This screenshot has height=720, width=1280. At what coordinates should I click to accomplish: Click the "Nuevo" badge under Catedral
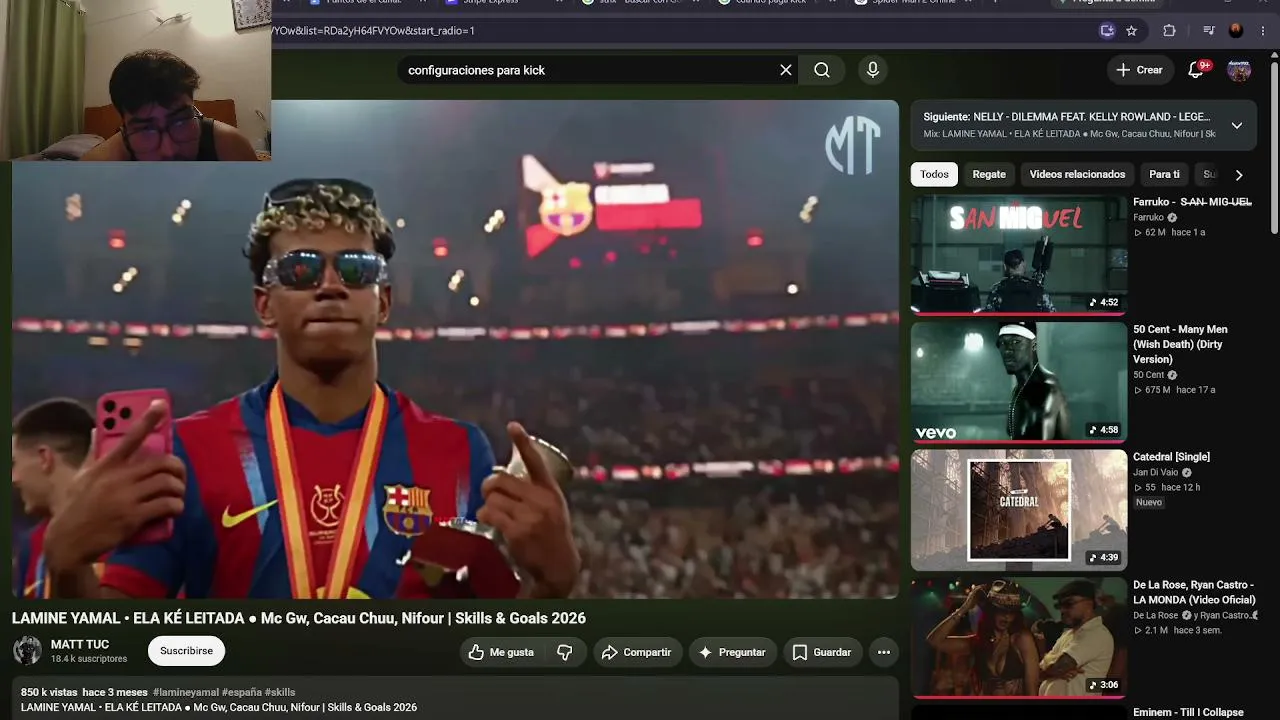point(1149,502)
